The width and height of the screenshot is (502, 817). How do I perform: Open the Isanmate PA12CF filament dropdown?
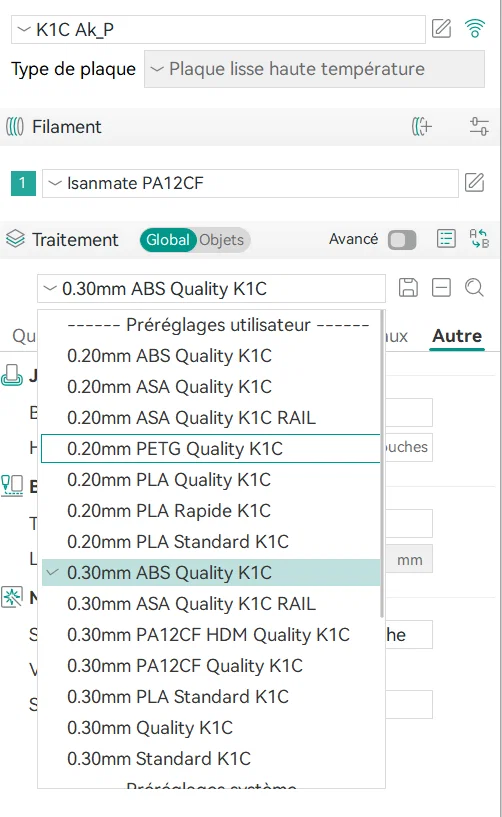250,183
